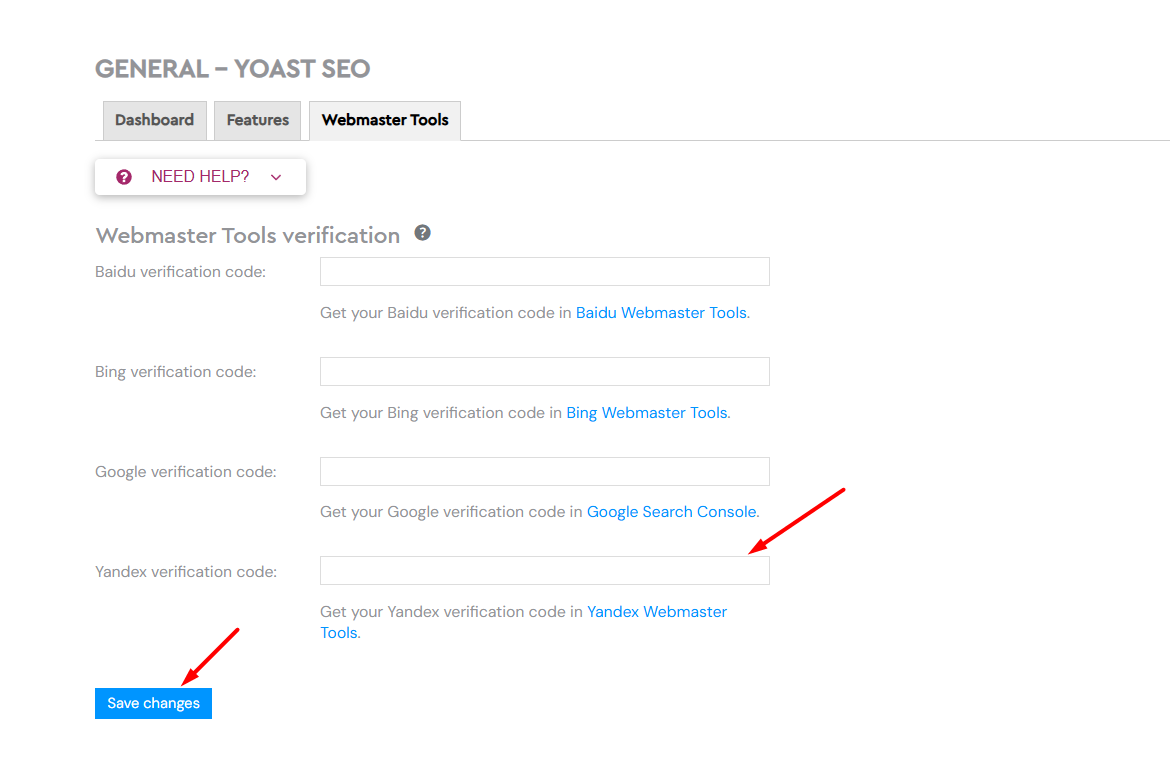Image resolution: width=1170 pixels, height=763 pixels.
Task: Focus the Baidu verification code field
Action: tap(545, 271)
